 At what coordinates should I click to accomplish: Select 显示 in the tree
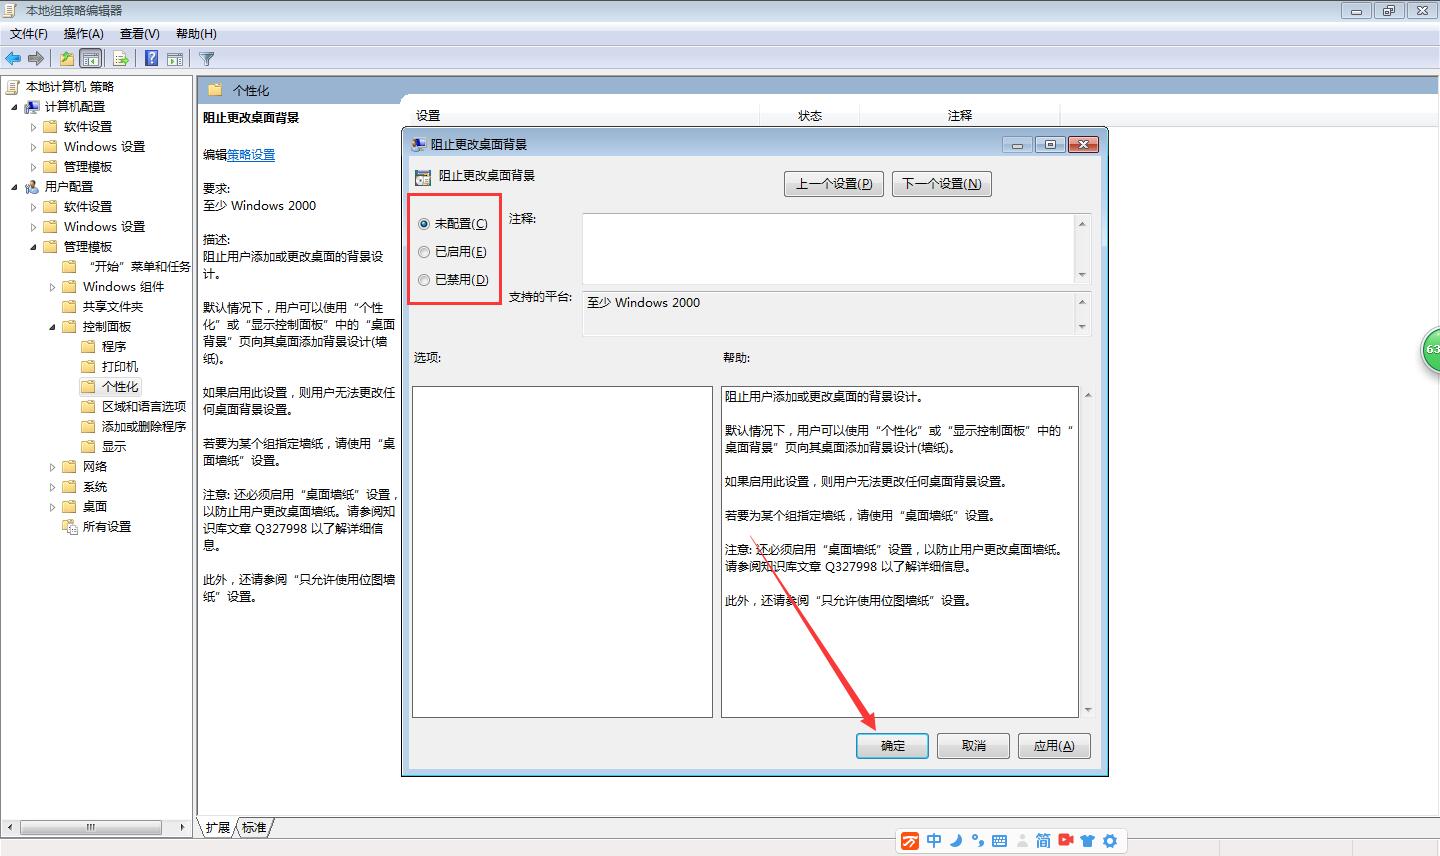click(x=114, y=447)
